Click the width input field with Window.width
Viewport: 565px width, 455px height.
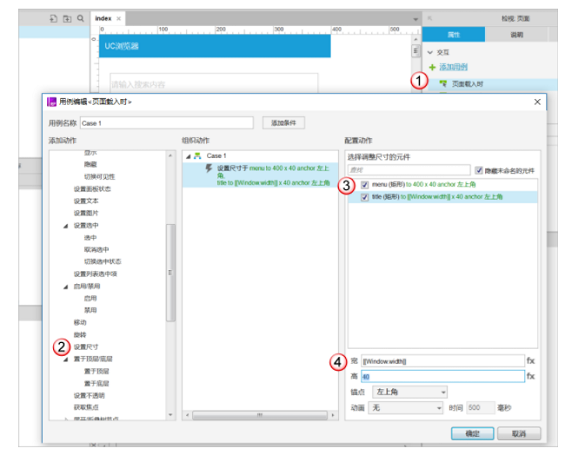coord(443,361)
